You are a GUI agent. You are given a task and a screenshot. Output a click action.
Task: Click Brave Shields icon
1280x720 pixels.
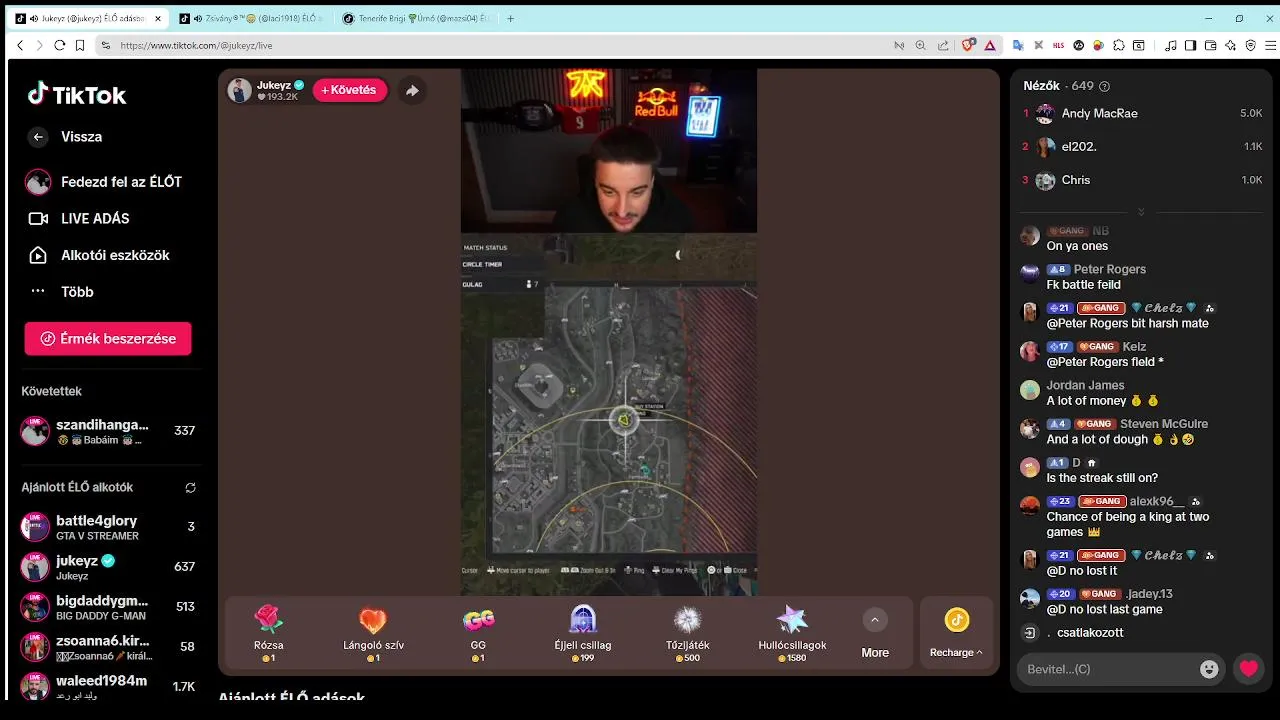click(969, 45)
